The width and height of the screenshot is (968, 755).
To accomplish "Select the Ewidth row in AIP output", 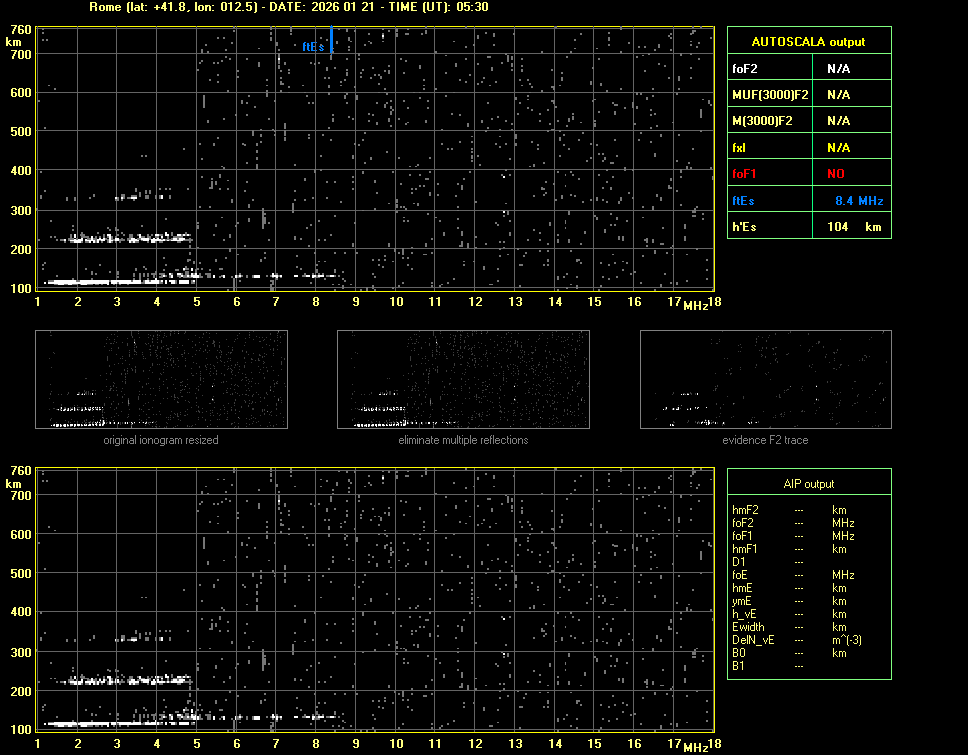I will point(748,627).
